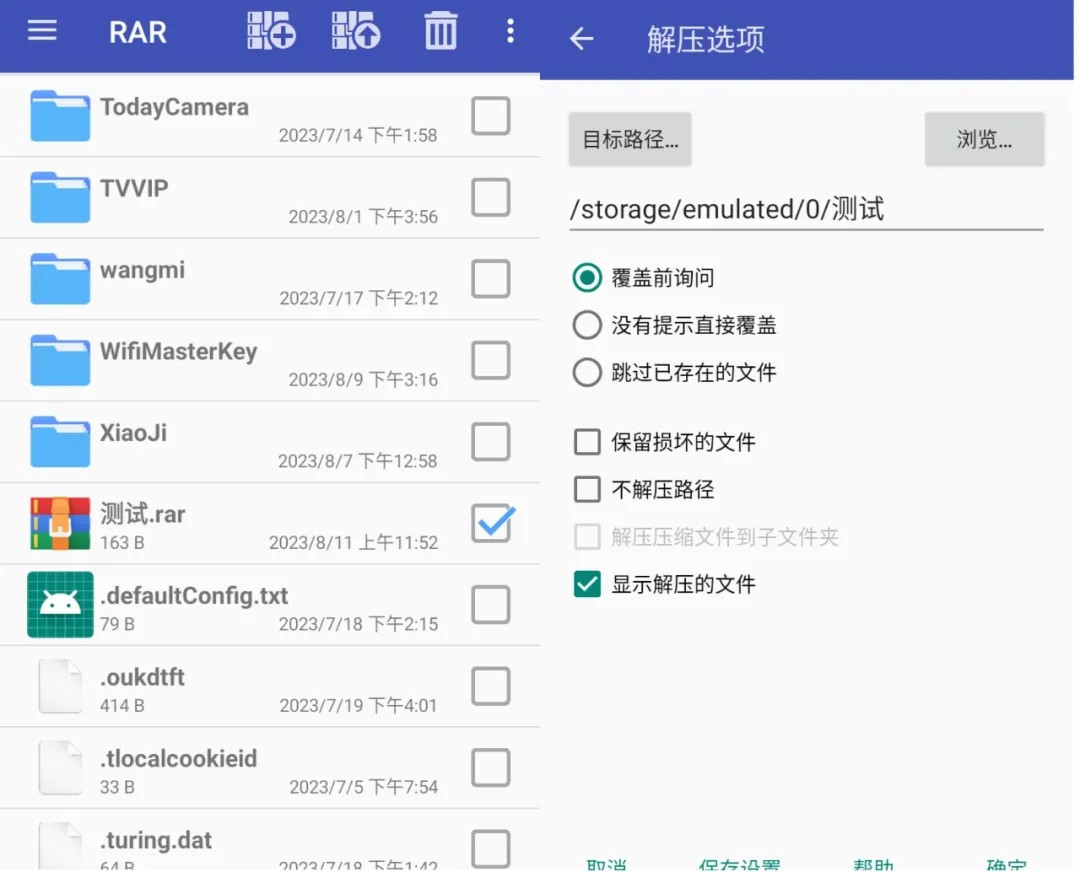Choose 跳过已存在的文件 radio option
The width and height of the screenshot is (1080, 872).
587,373
